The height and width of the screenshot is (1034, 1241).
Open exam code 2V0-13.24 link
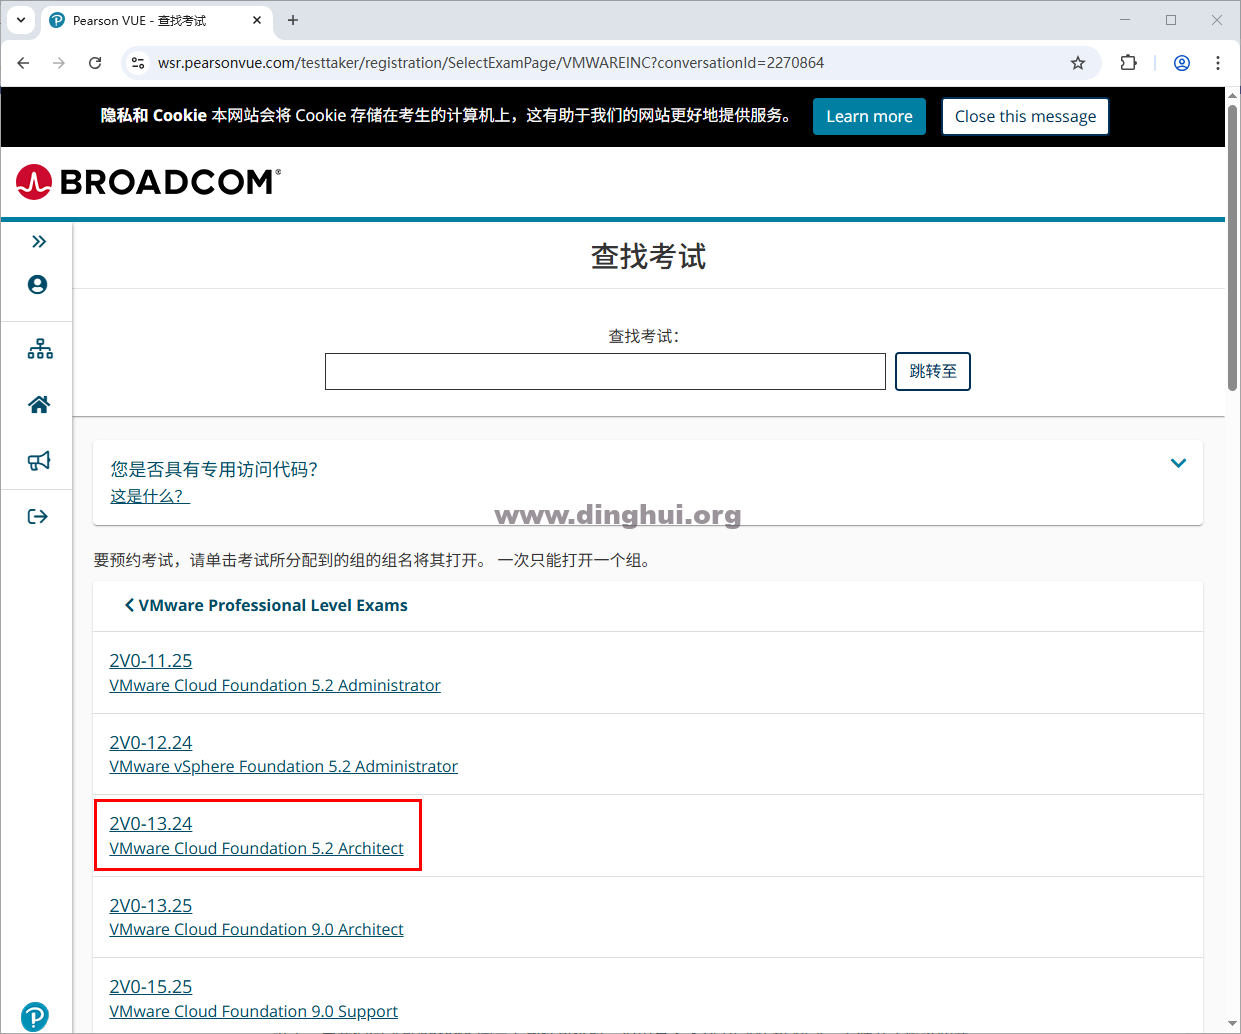(x=151, y=824)
